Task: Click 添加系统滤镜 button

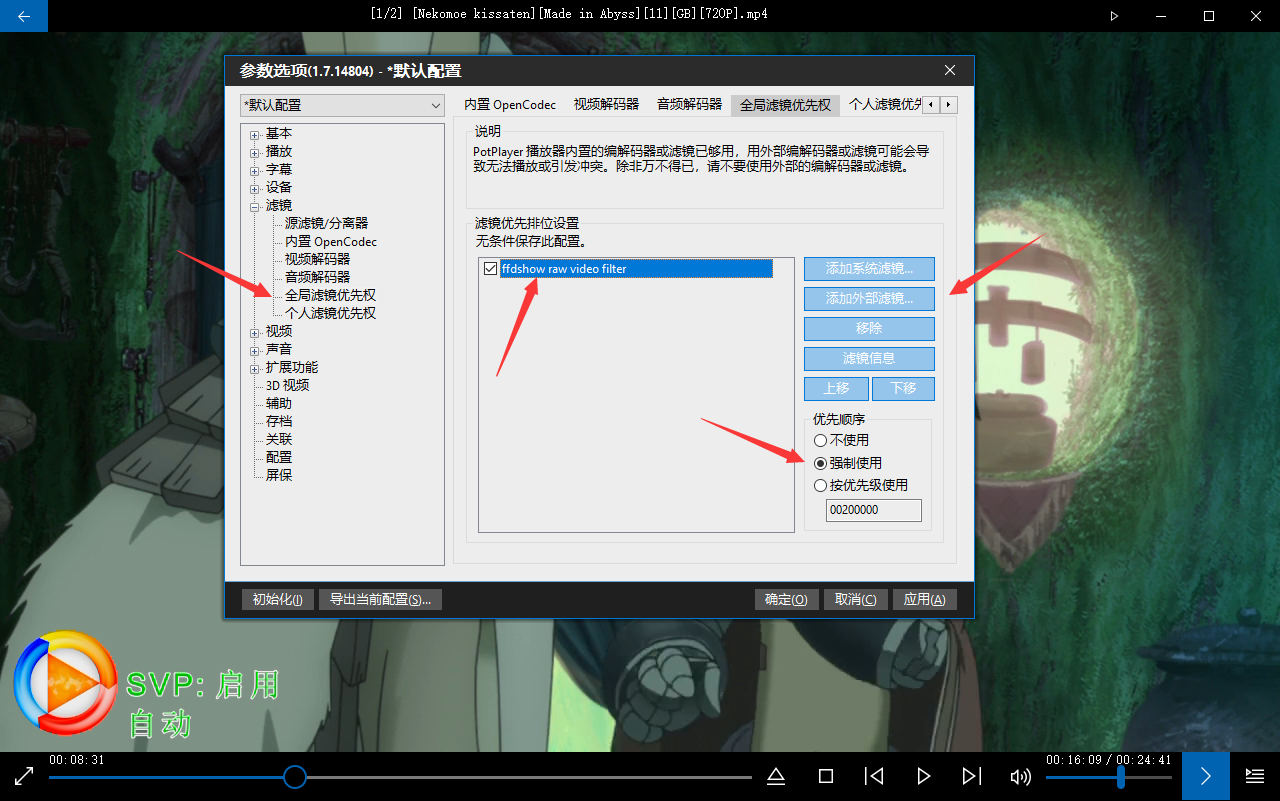Action: 869,268
